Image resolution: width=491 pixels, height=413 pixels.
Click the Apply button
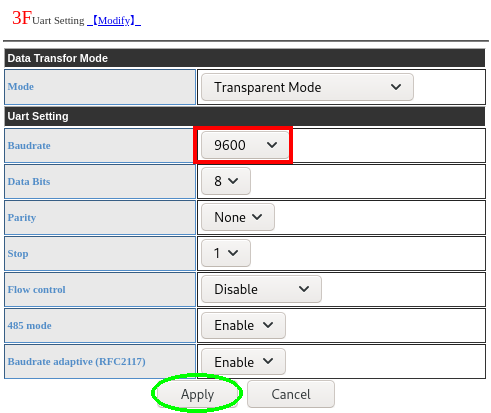(x=197, y=394)
